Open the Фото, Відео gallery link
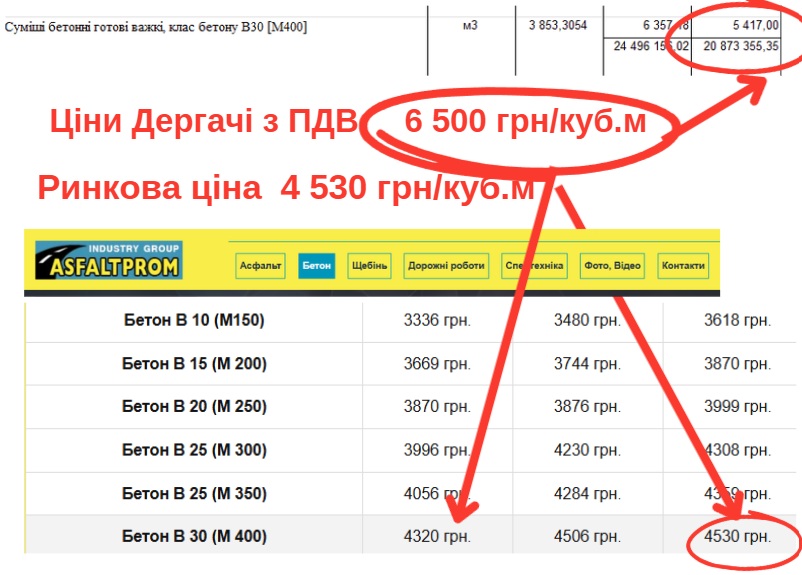The height and width of the screenshot is (575, 802). tap(612, 266)
